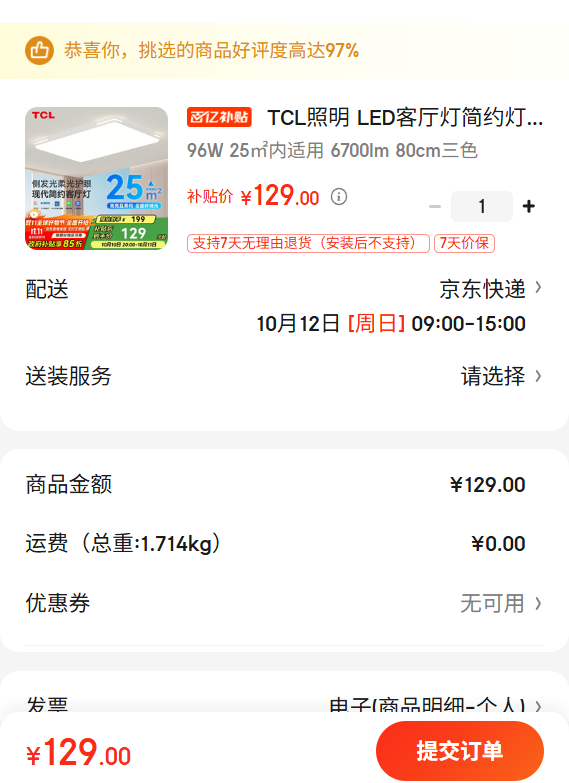
Task: Submit order with 提交订单 button
Action: click(x=460, y=751)
